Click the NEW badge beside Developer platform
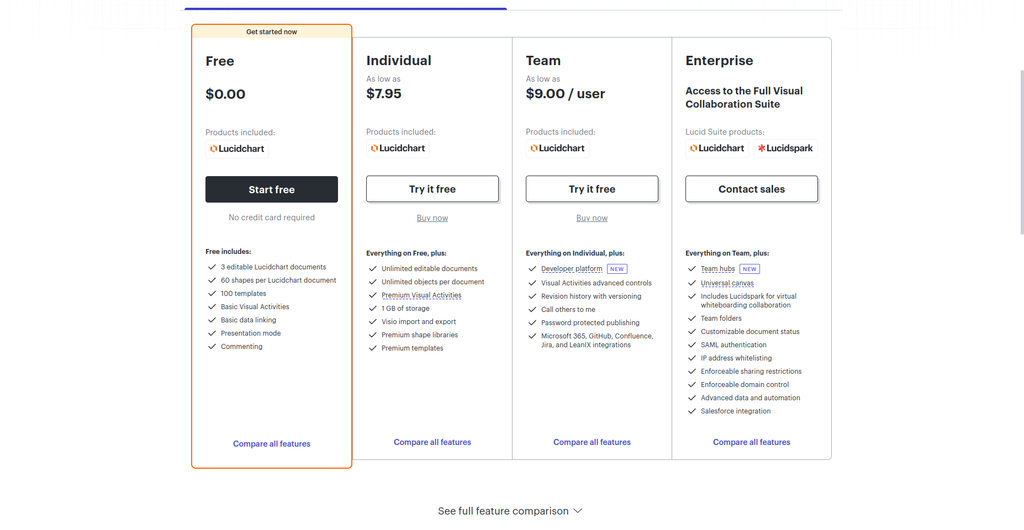This screenshot has width=1024, height=530. pos(617,269)
